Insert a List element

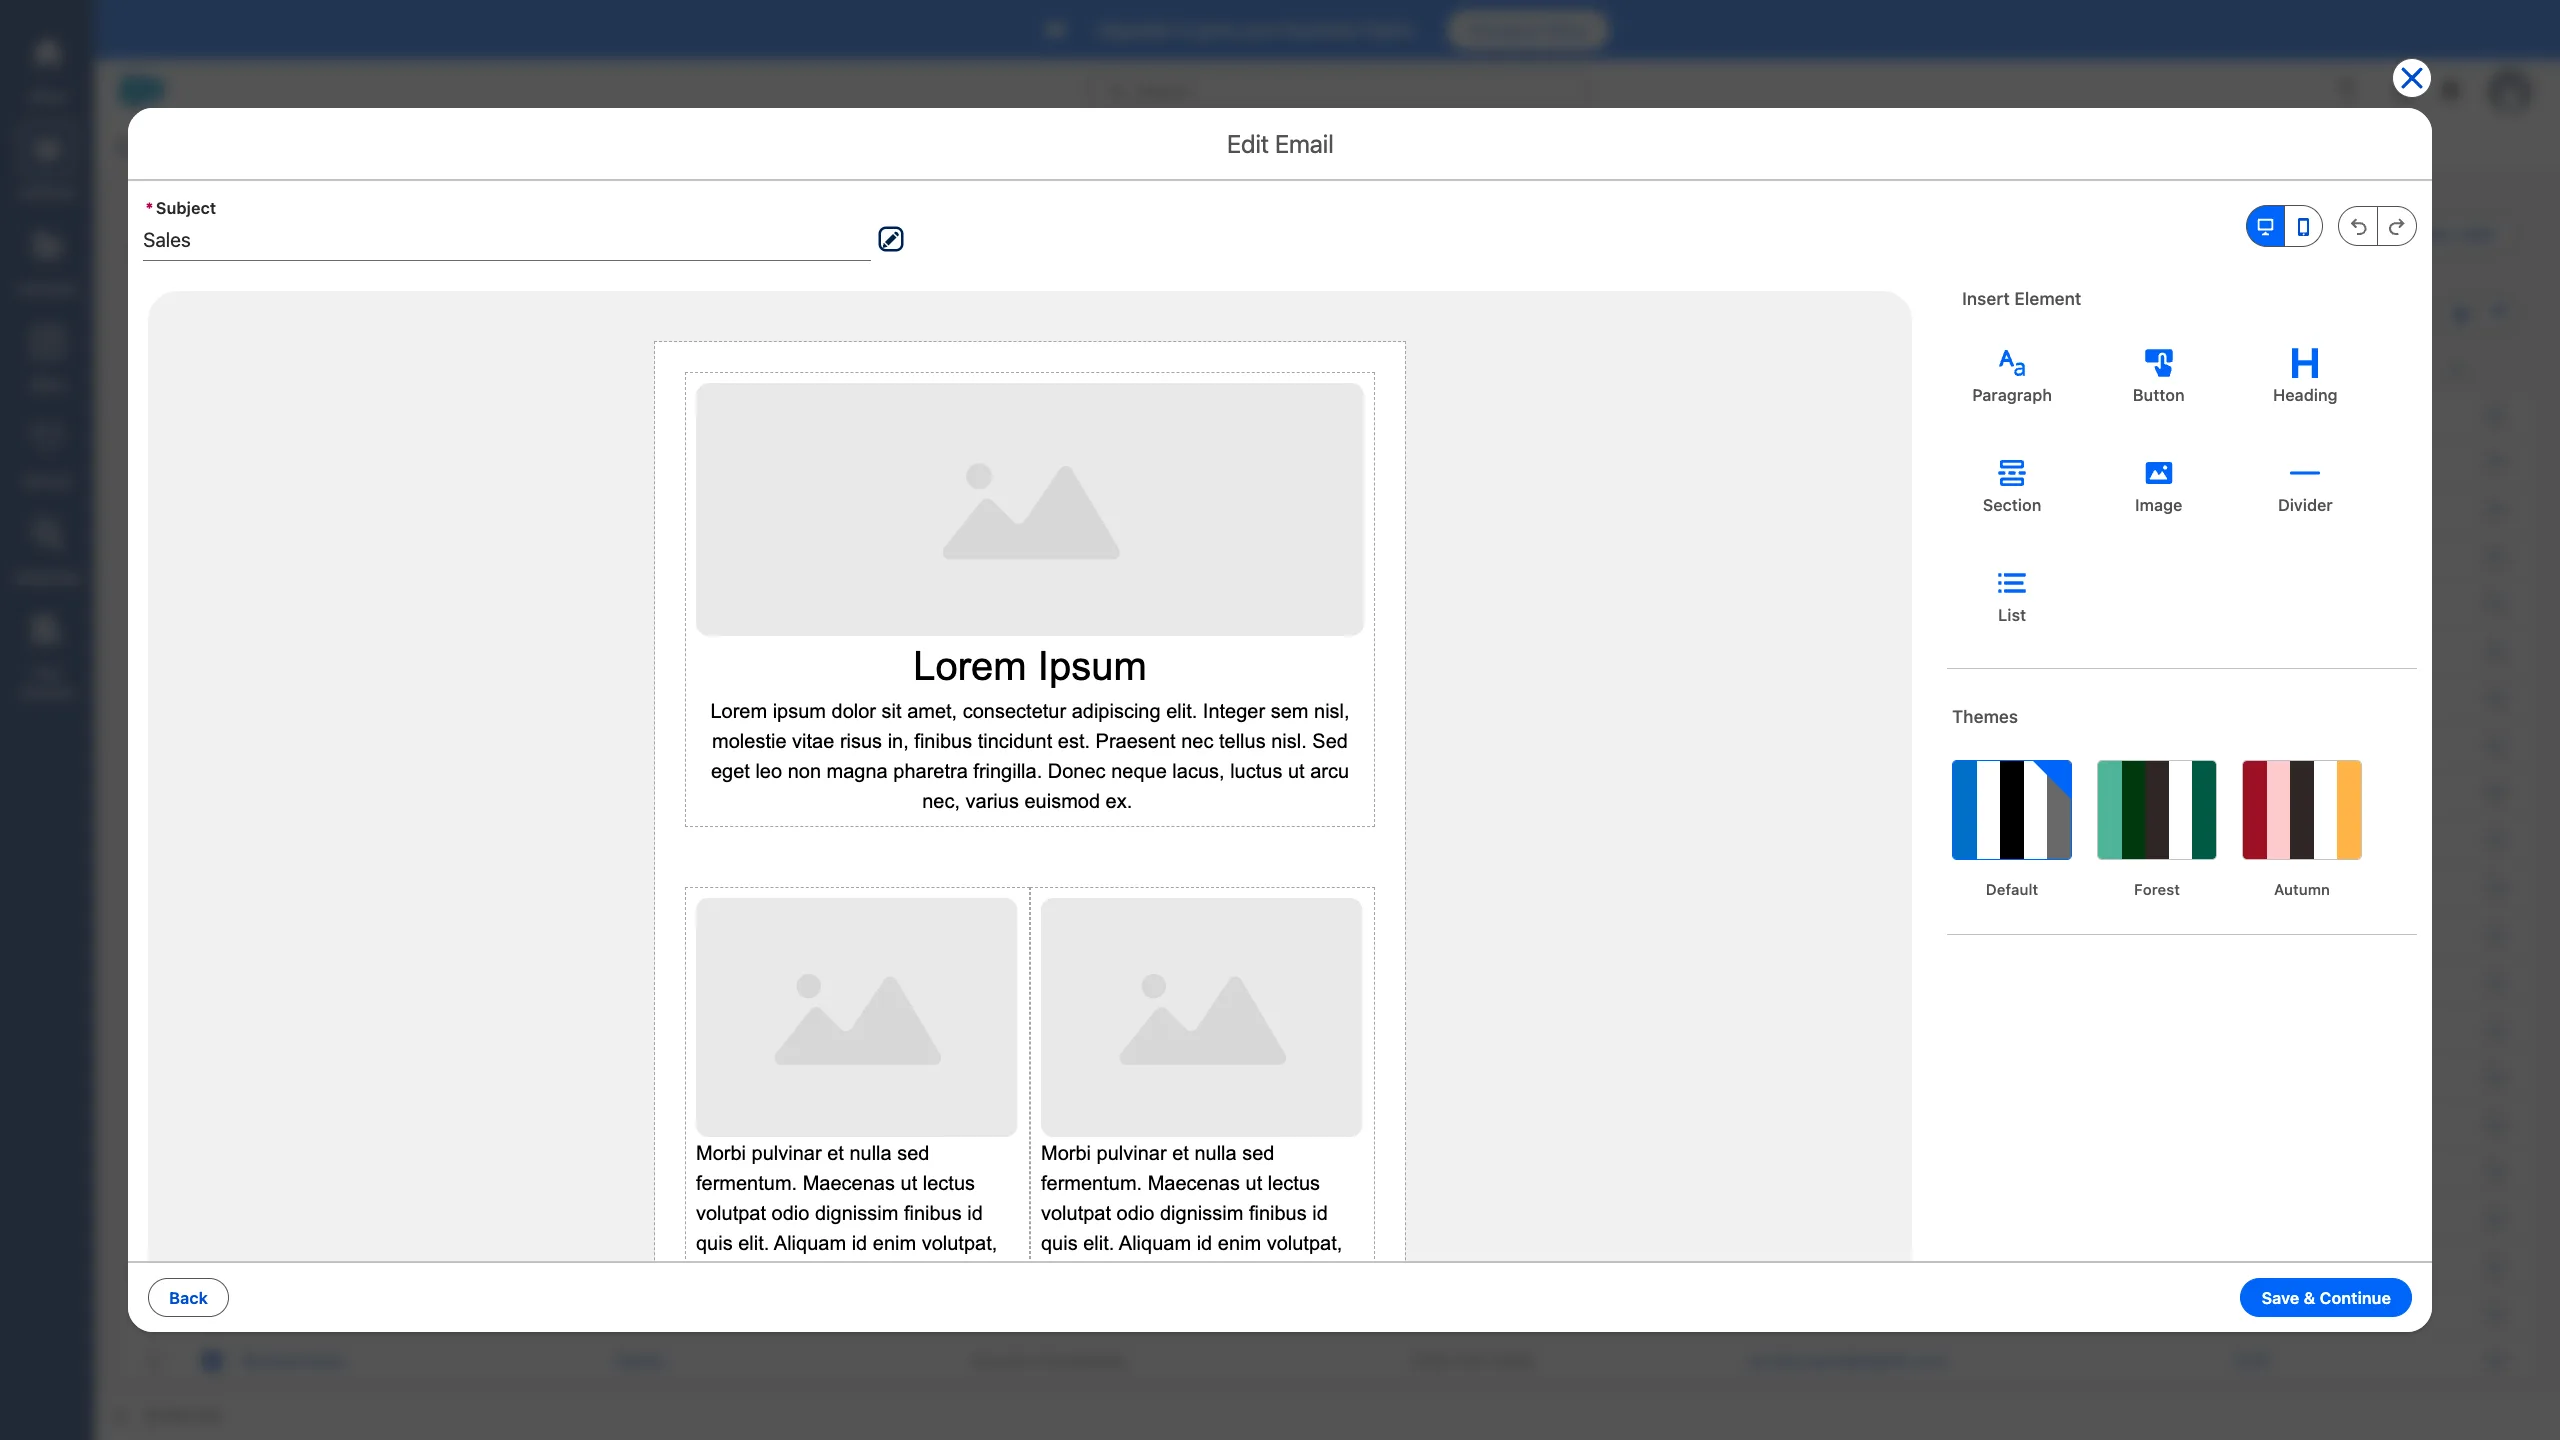pos(2011,595)
